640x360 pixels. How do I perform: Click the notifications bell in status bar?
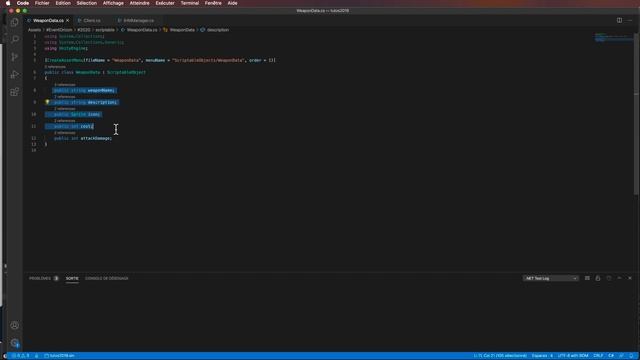click(631, 356)
